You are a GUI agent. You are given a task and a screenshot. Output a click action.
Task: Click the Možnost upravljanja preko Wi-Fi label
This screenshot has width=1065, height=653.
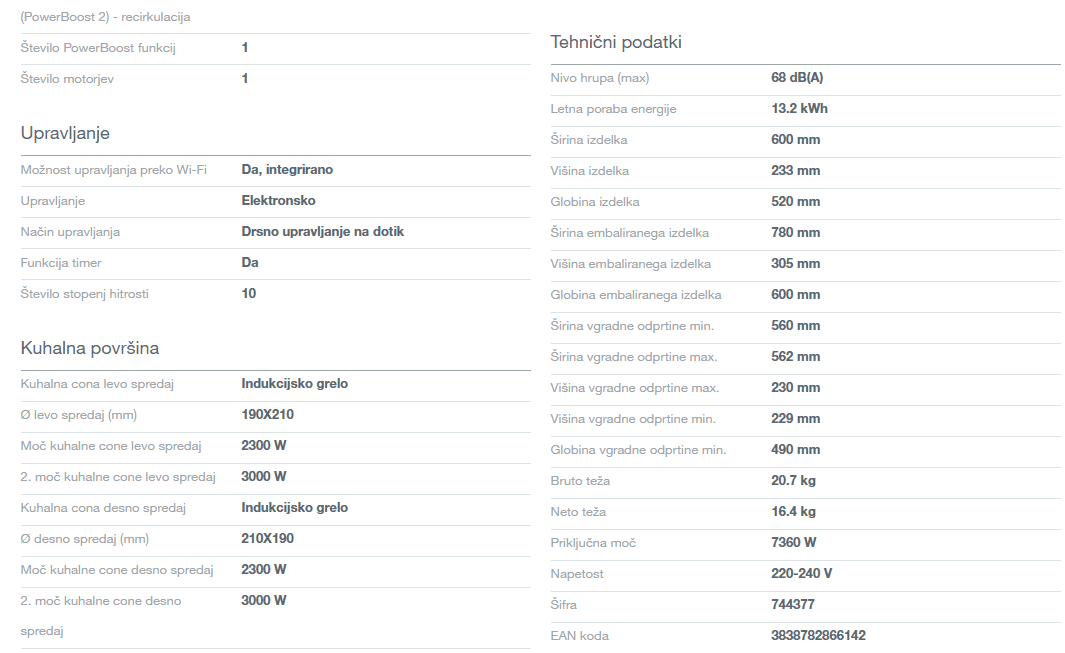click(113, 170)
